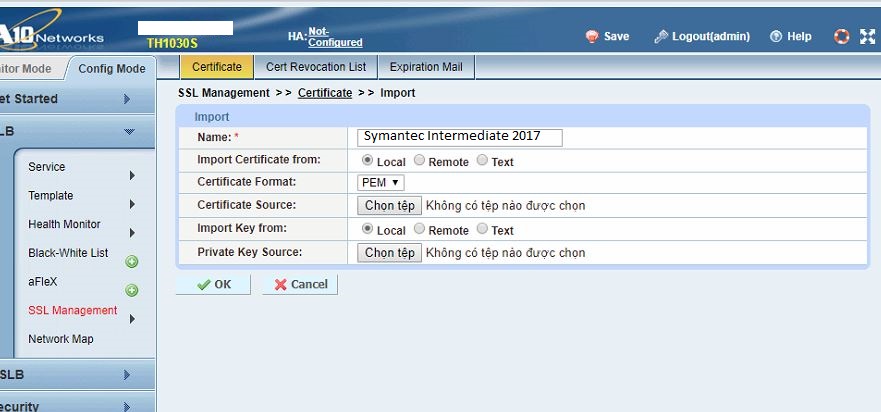Click green plus icon beside Black-White List

click(x=131, y=262)
